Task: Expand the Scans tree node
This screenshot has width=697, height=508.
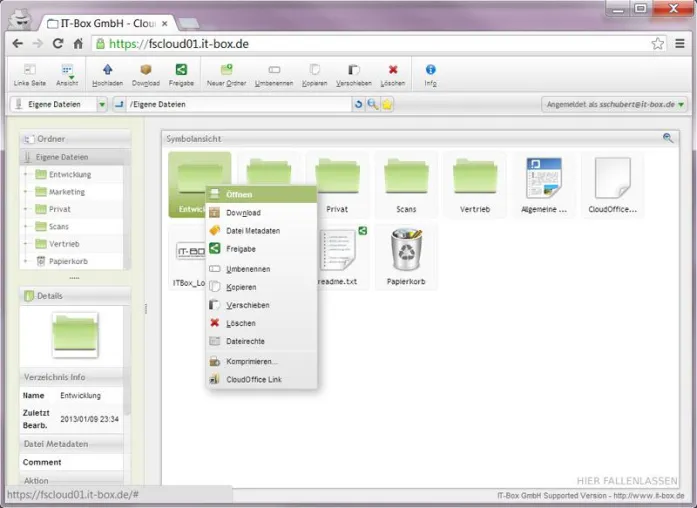Action: (x=26, y=226)
